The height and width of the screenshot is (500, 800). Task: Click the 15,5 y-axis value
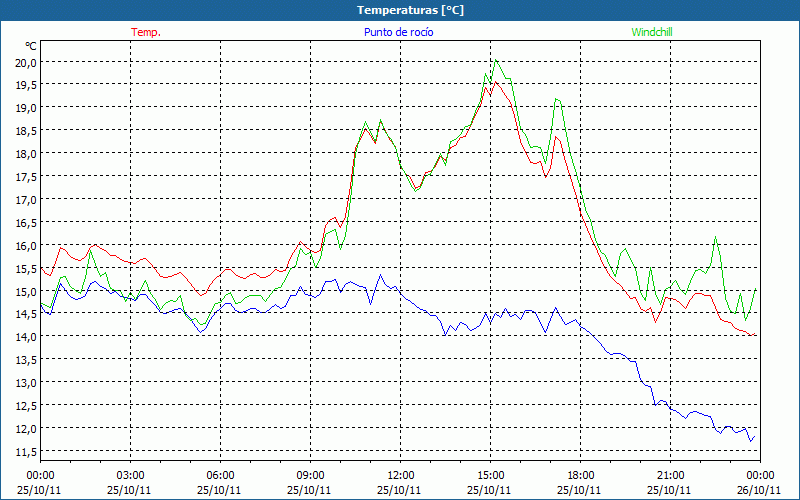27,268
